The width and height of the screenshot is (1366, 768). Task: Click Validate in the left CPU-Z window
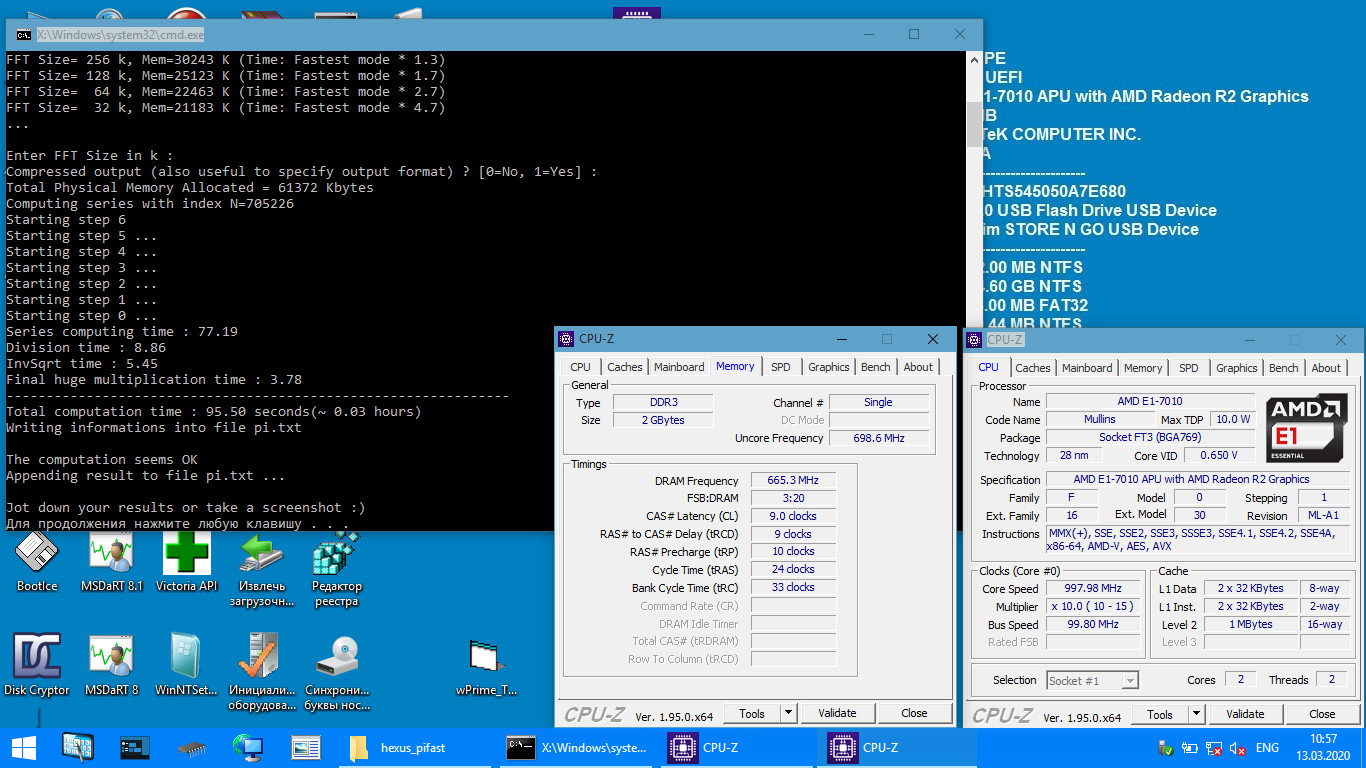point(837,713)
